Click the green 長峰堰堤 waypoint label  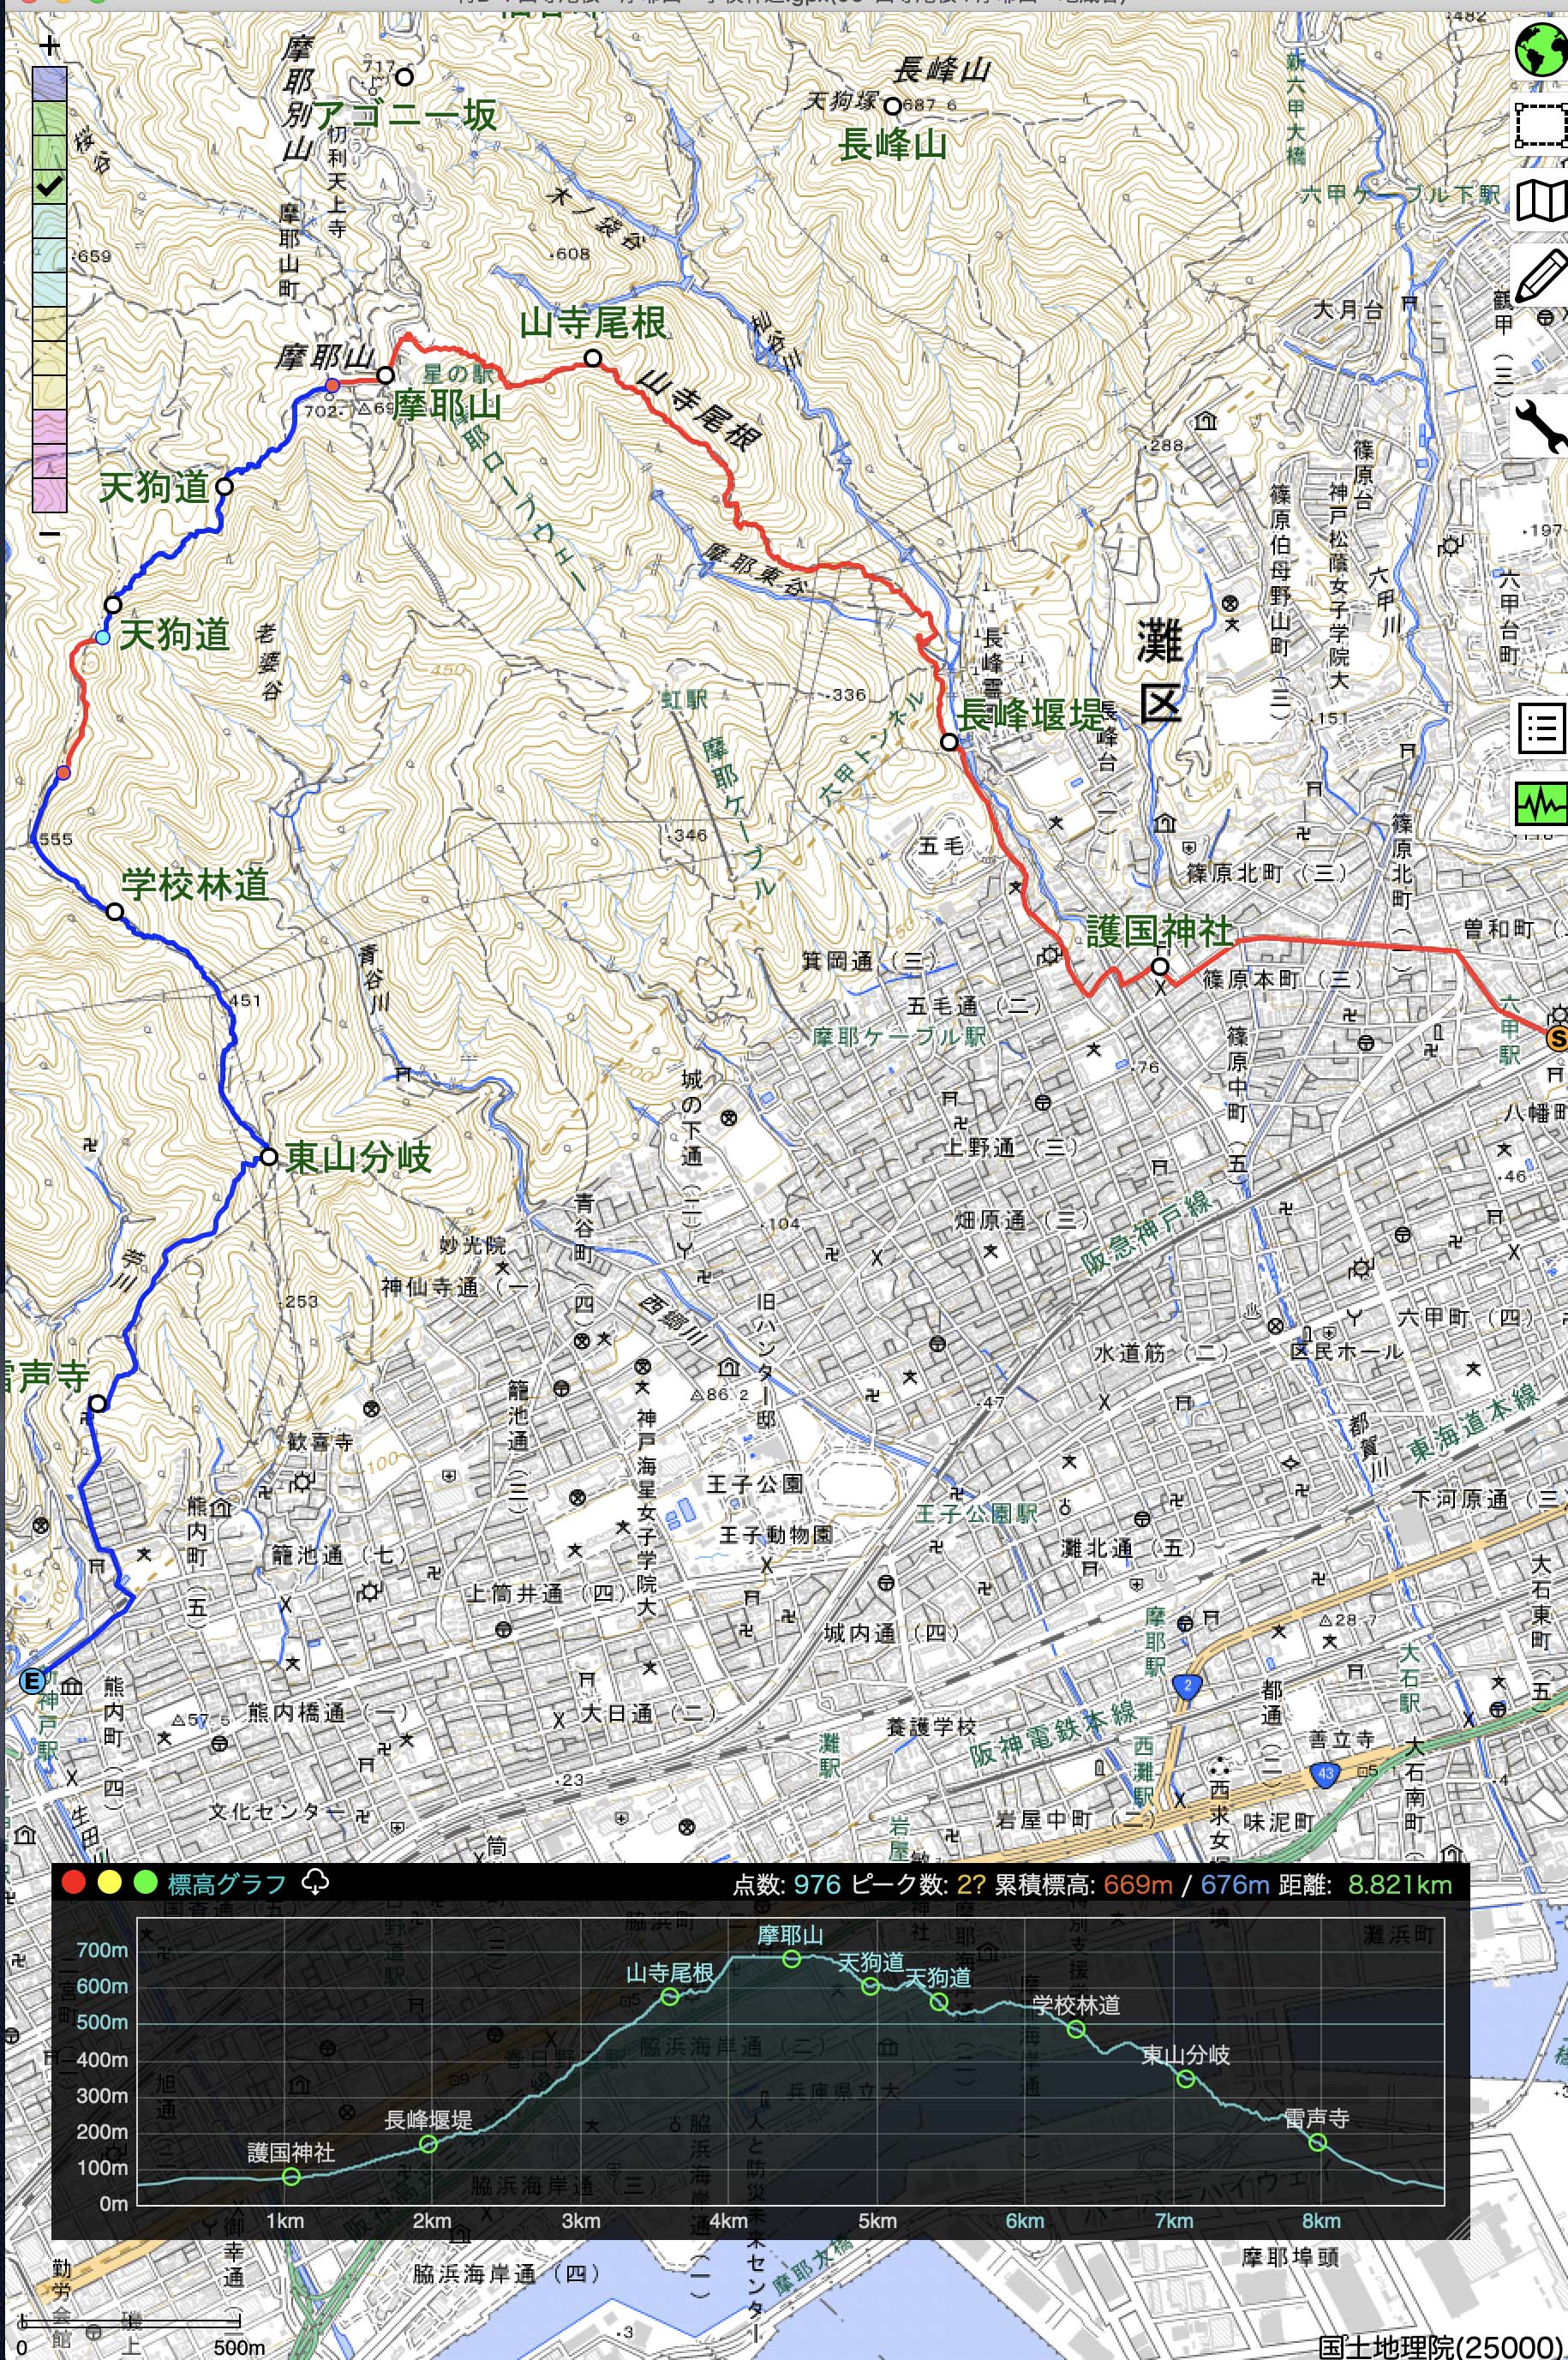[1031, 716]
